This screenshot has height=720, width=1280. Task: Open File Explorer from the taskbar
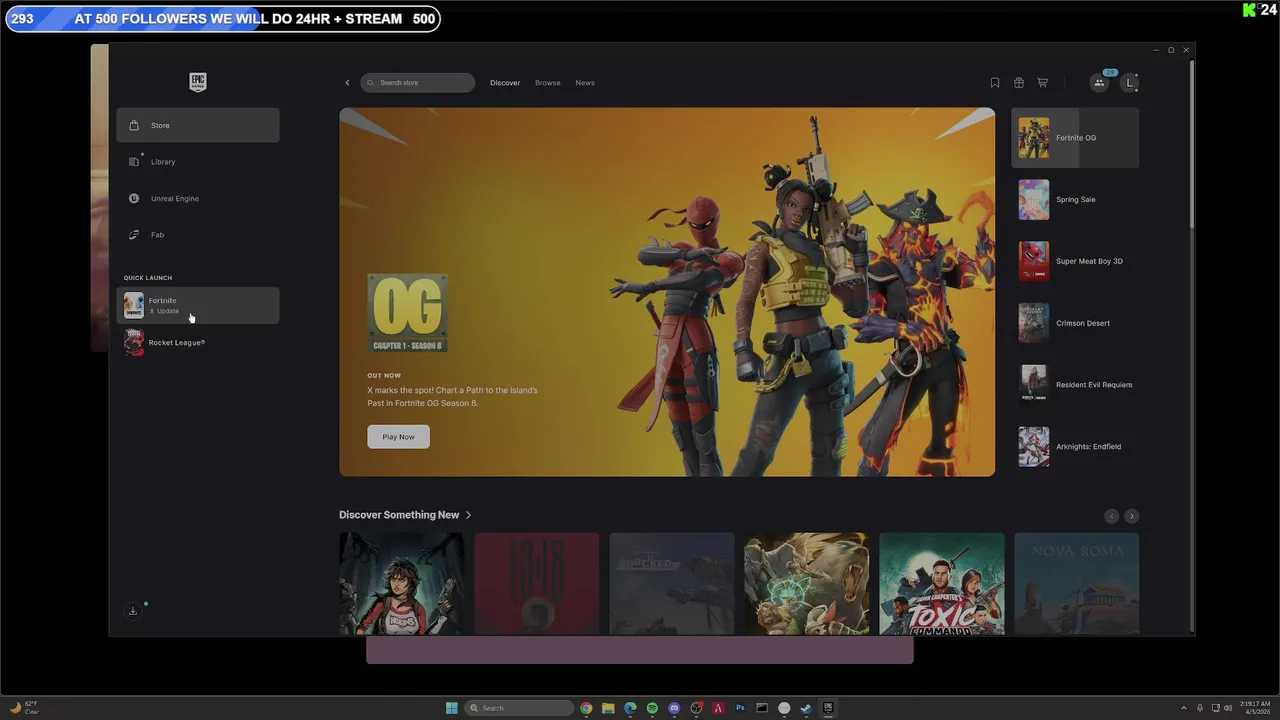[608, 708]
